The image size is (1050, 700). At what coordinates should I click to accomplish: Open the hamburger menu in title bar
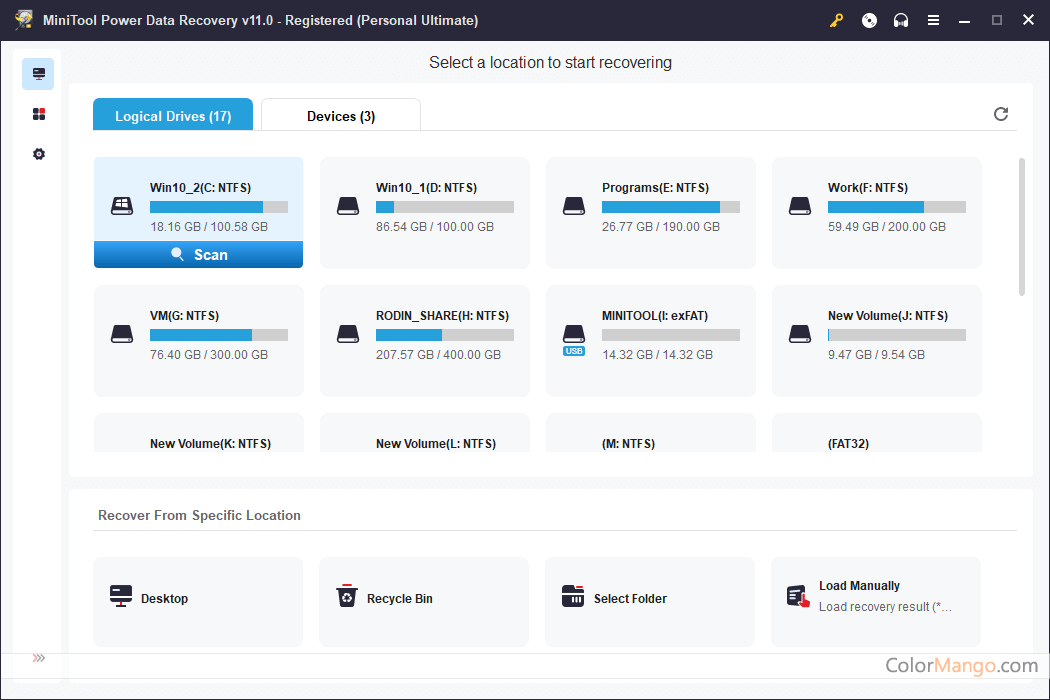(x=933, y=20)
